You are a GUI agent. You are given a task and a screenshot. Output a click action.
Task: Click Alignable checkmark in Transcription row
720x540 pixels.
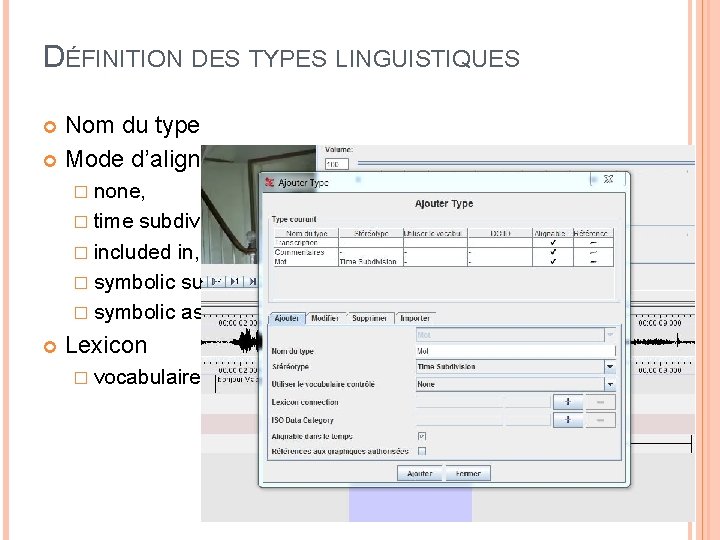(x=553, y=242)
